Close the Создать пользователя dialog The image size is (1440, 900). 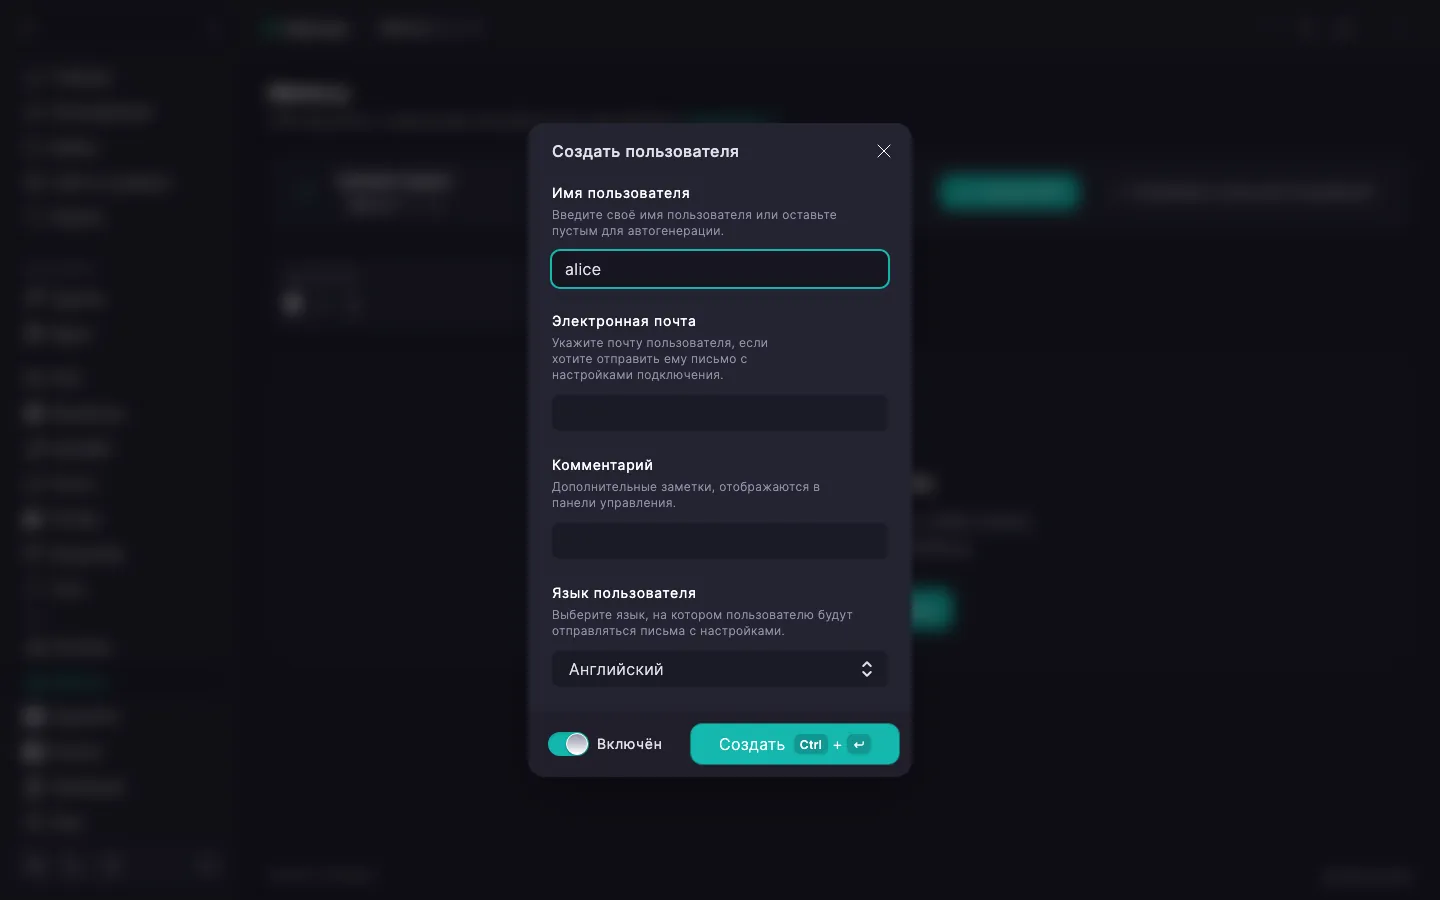pyautogui.click(x=884, y=151)
